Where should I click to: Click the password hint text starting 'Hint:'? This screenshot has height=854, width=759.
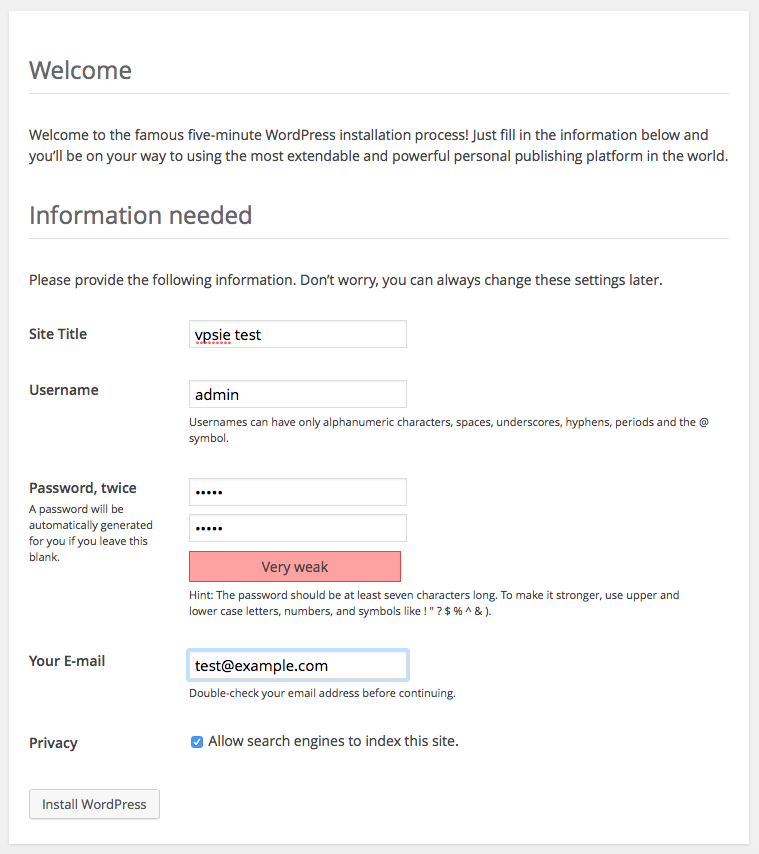click(x=434, y=603)
